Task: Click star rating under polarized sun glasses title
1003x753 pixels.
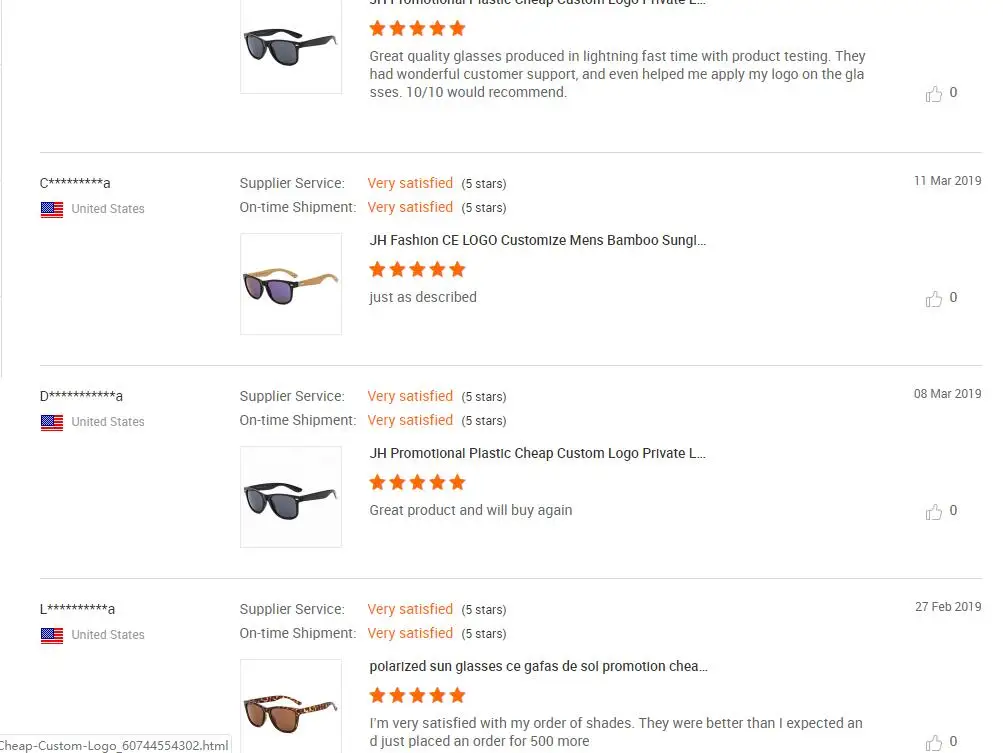Action: pyautogui.click(x=417, y=695)
